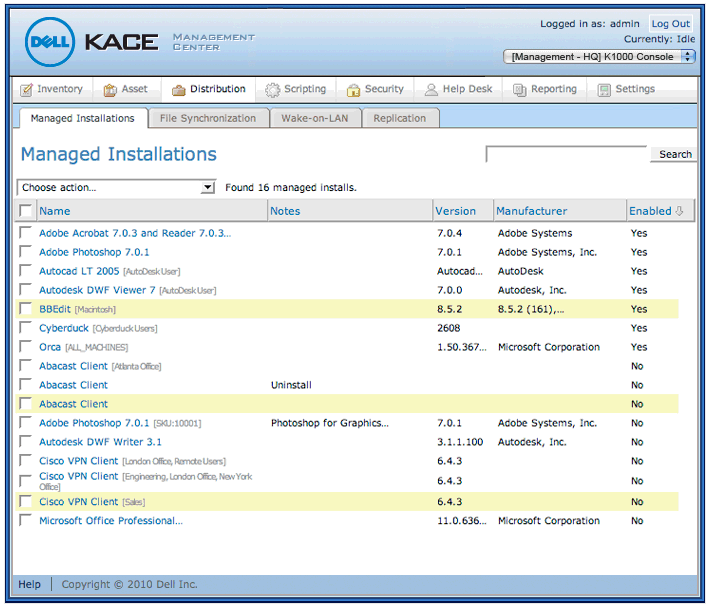Expand the Management HQ K1000 Console selector

(599, 57)
